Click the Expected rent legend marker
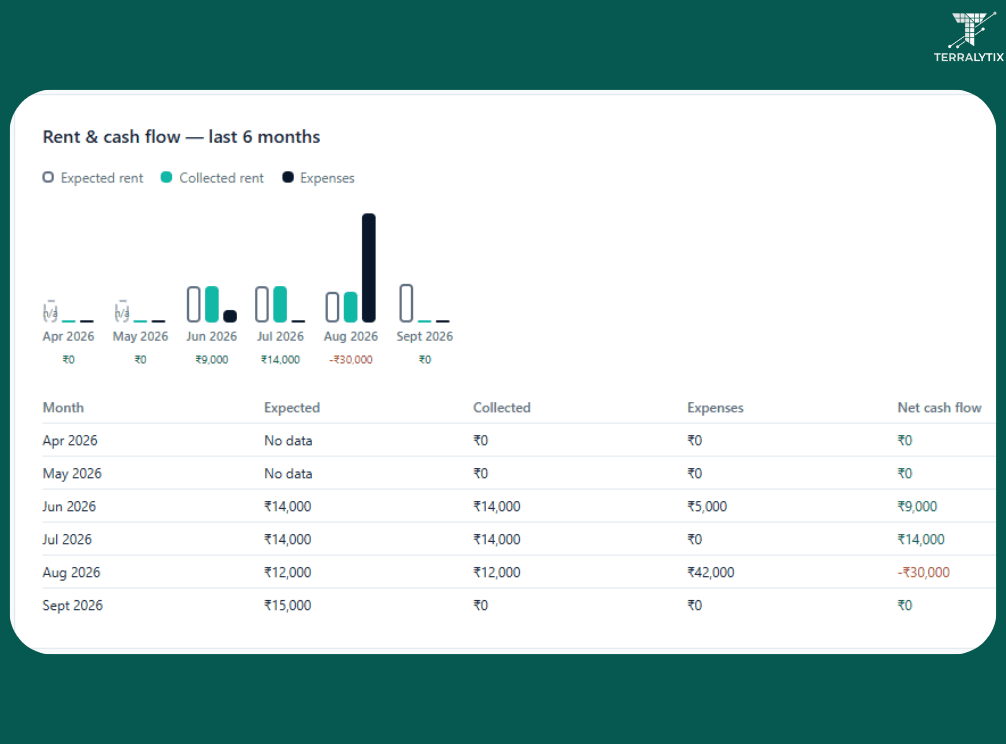This screenshot has width=1006, height=744. click(48, 177)
